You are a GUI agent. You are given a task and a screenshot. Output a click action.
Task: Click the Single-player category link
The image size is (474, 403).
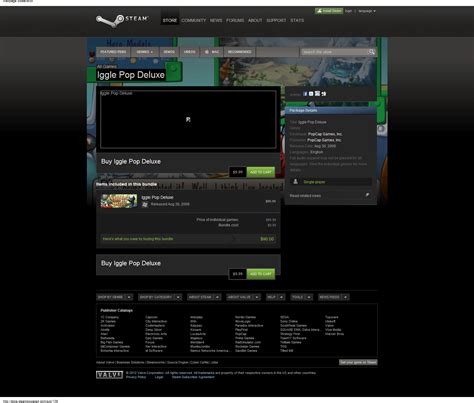(314, 182)
